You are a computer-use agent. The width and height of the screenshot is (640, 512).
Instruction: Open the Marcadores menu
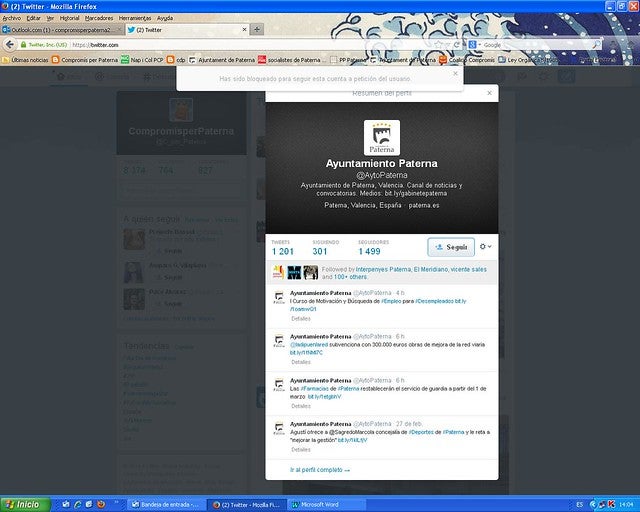point(99,18)
